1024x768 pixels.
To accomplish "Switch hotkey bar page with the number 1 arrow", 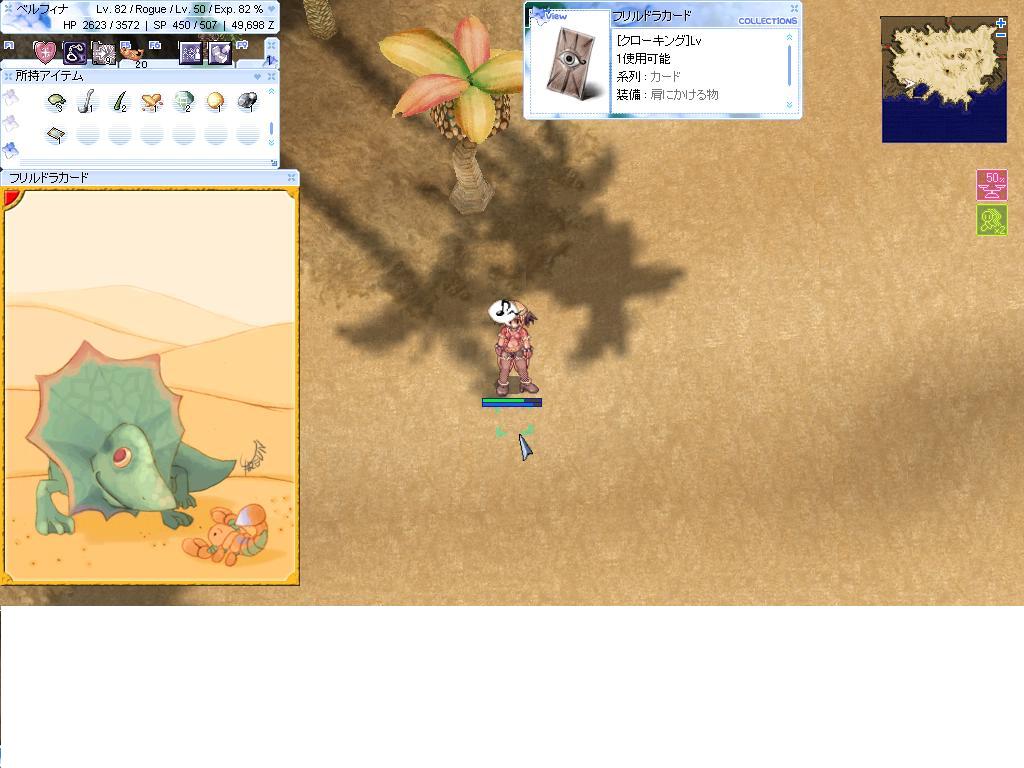I will click(270, 60).
